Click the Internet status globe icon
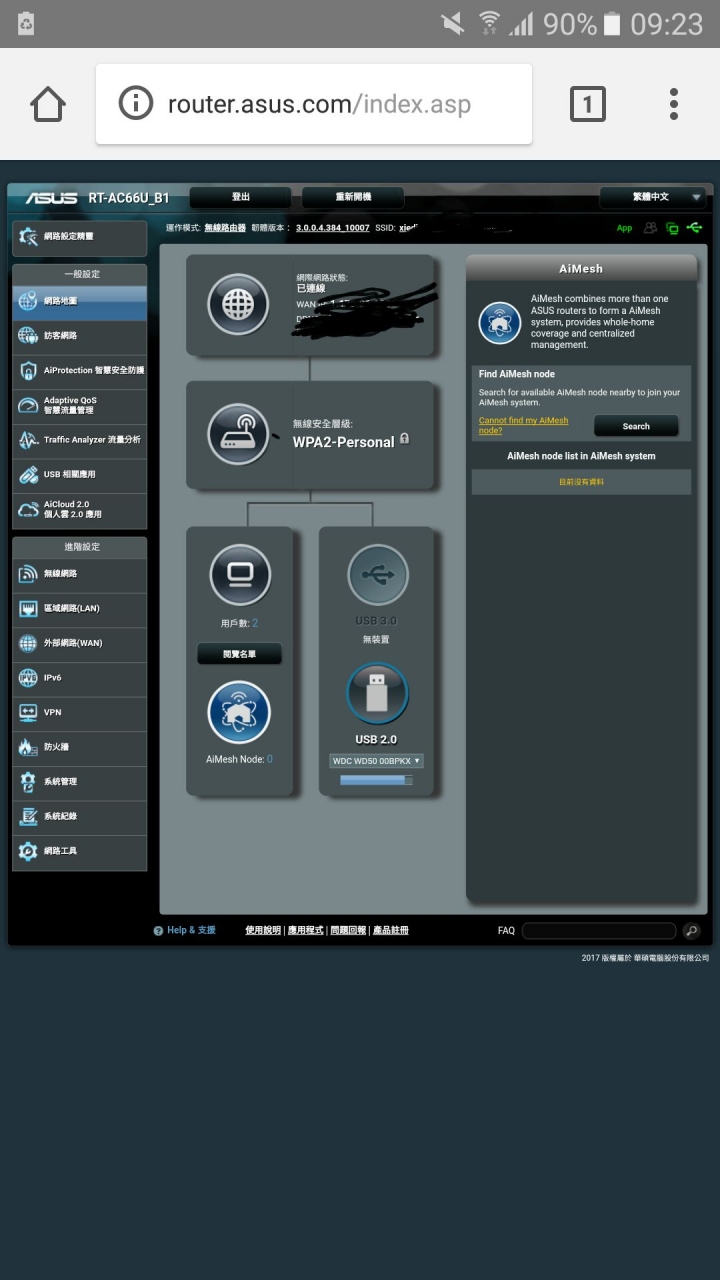720x1280 pixels. tap(238, 303)
